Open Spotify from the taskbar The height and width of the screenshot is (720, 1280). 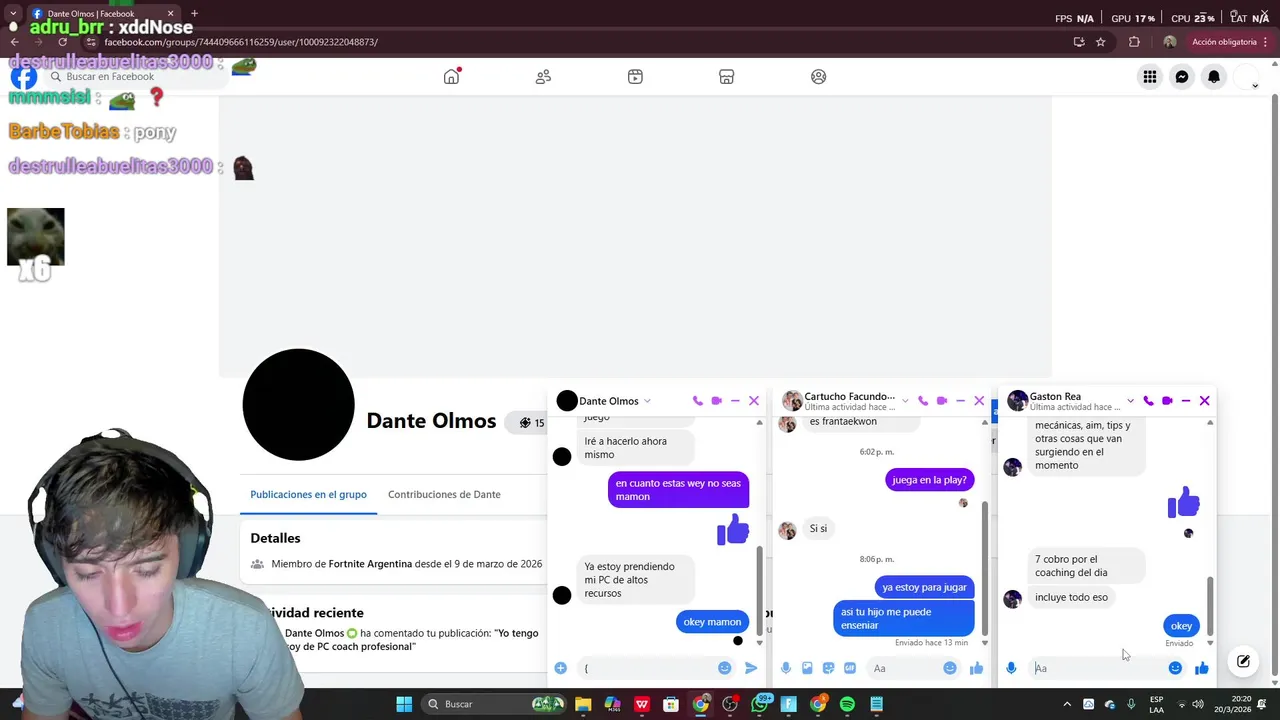[847, 704]
